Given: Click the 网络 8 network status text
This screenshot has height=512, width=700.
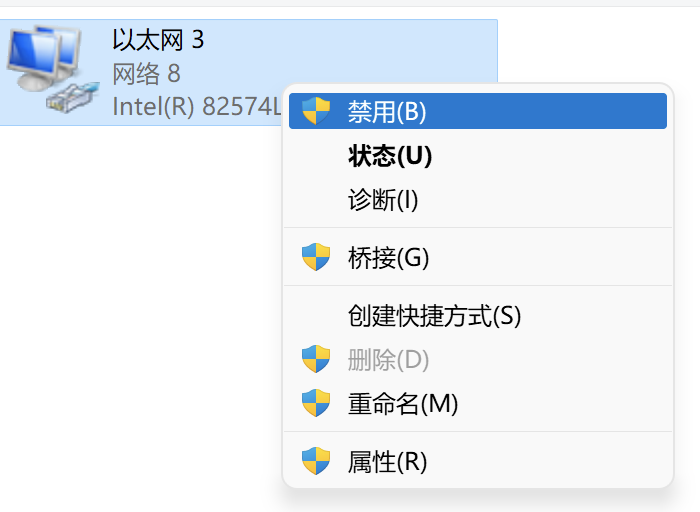Looking at the screenshot, I should pyautogui.click(x=146, y=73).
